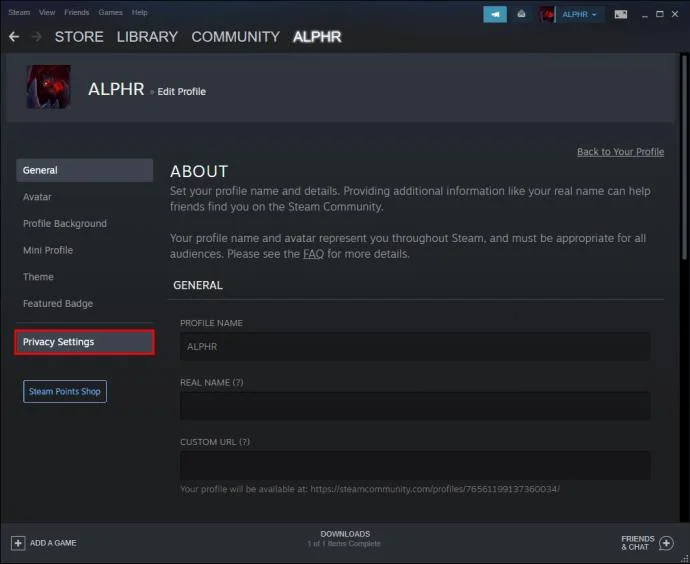The height and width of the screenshot is (564, 690).
Task: Open the Friends menu
Action: tap(77, 12)
